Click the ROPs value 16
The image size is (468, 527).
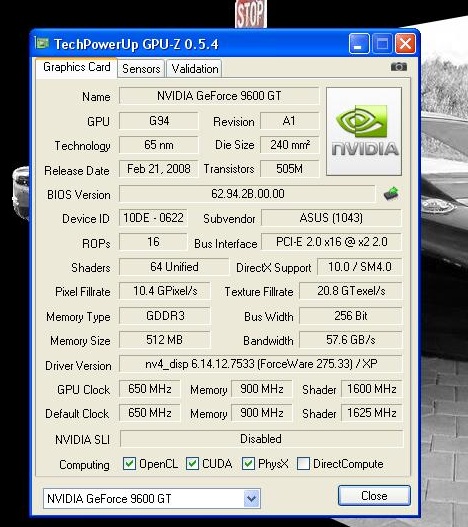click(153, 242)
